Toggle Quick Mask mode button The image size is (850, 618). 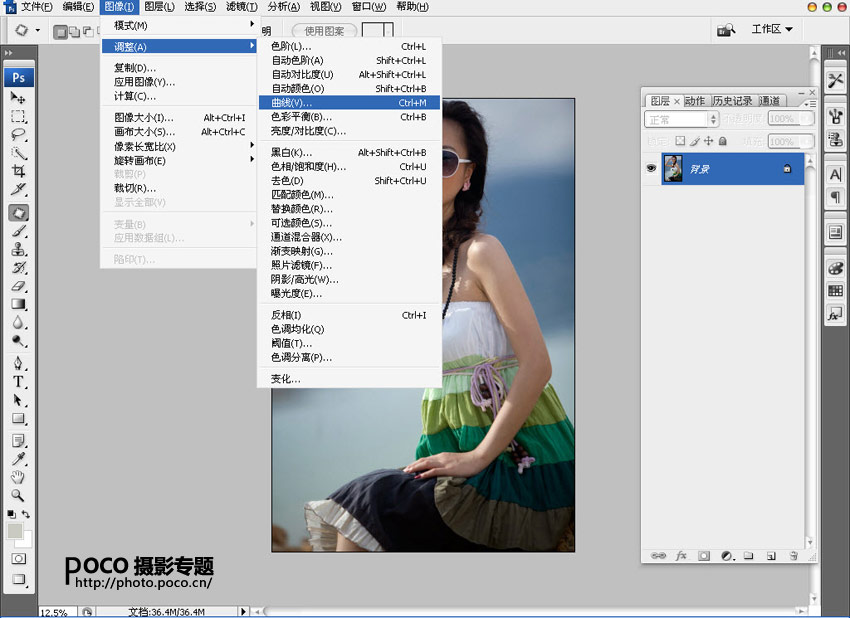point(18,558)
